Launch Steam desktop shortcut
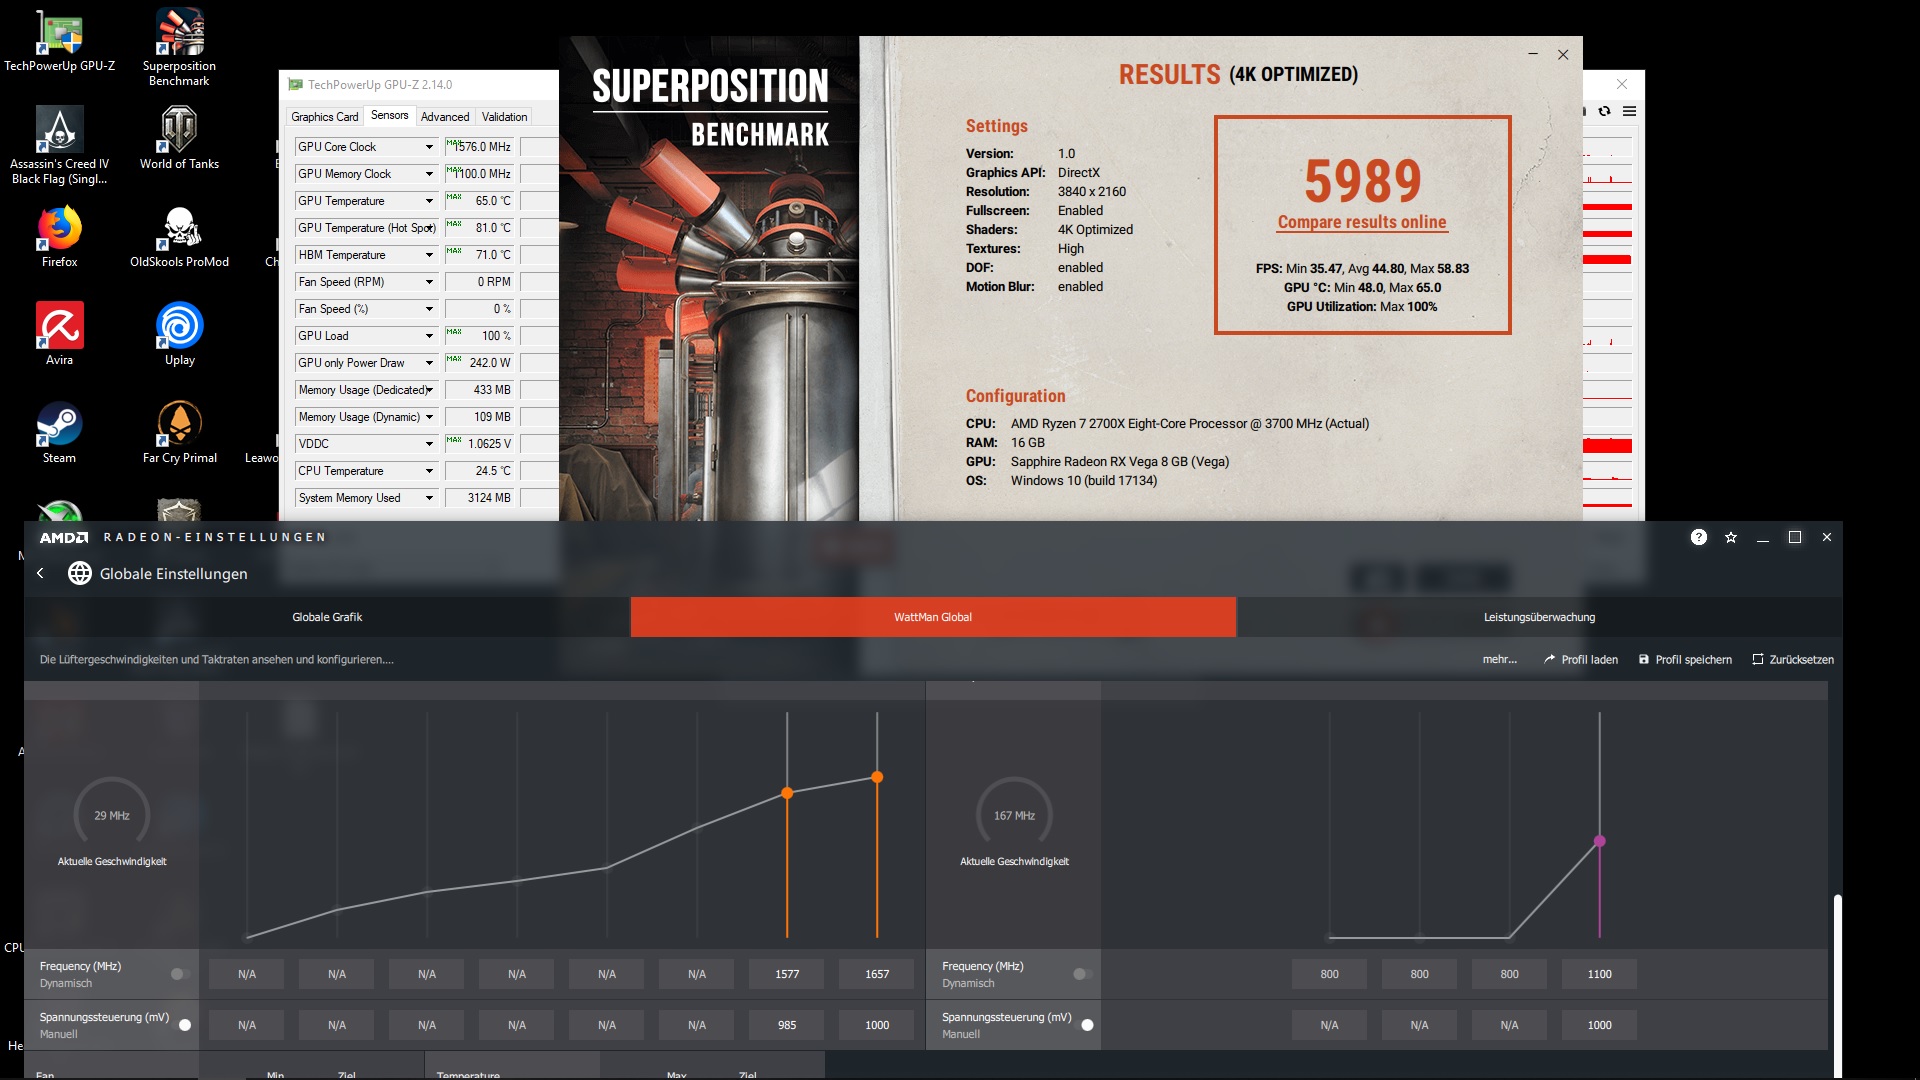 tap(59, 432)
